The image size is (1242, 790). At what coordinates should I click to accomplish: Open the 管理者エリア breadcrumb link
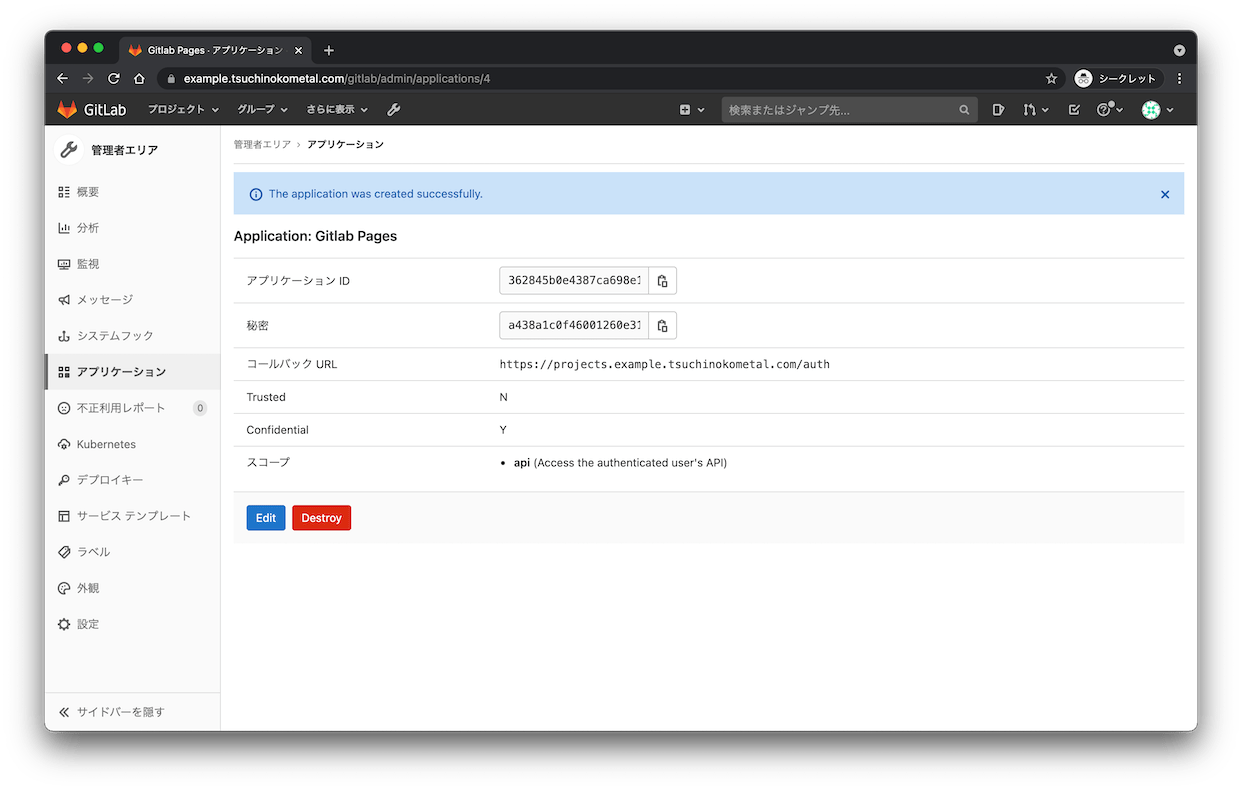coord(262,144)
